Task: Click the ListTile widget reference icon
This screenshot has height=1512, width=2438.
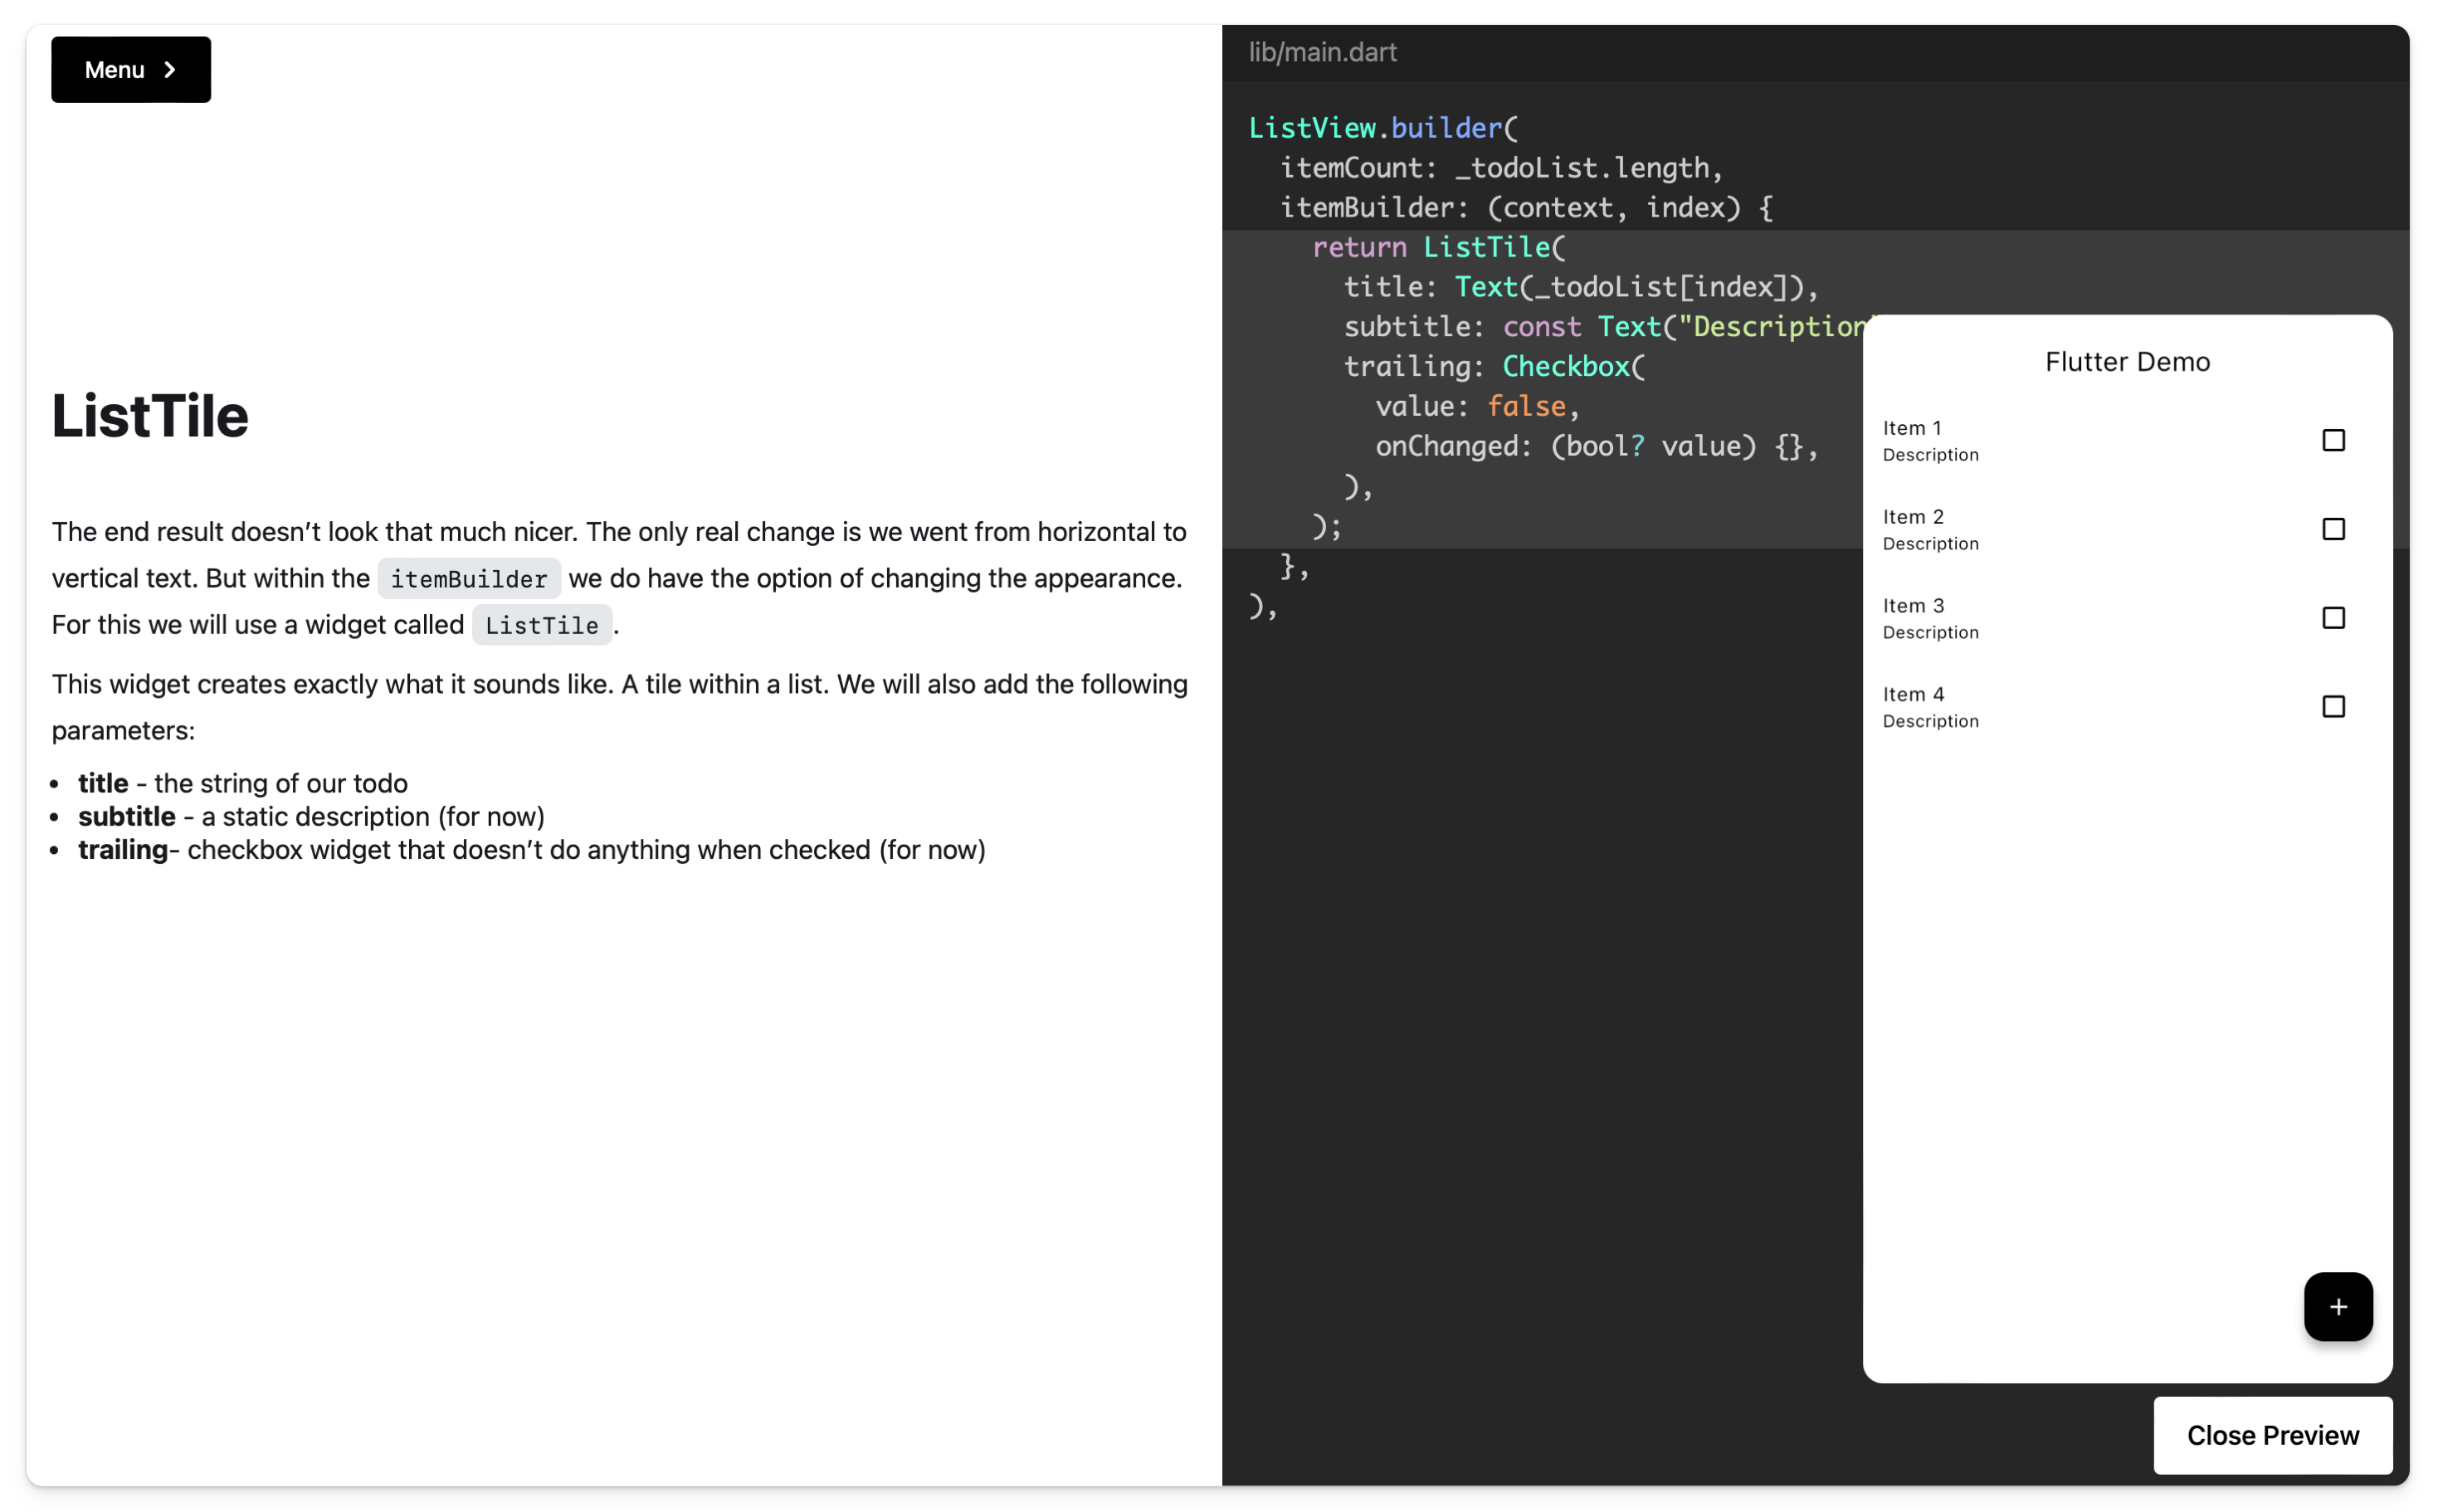Action: point(542,623)
